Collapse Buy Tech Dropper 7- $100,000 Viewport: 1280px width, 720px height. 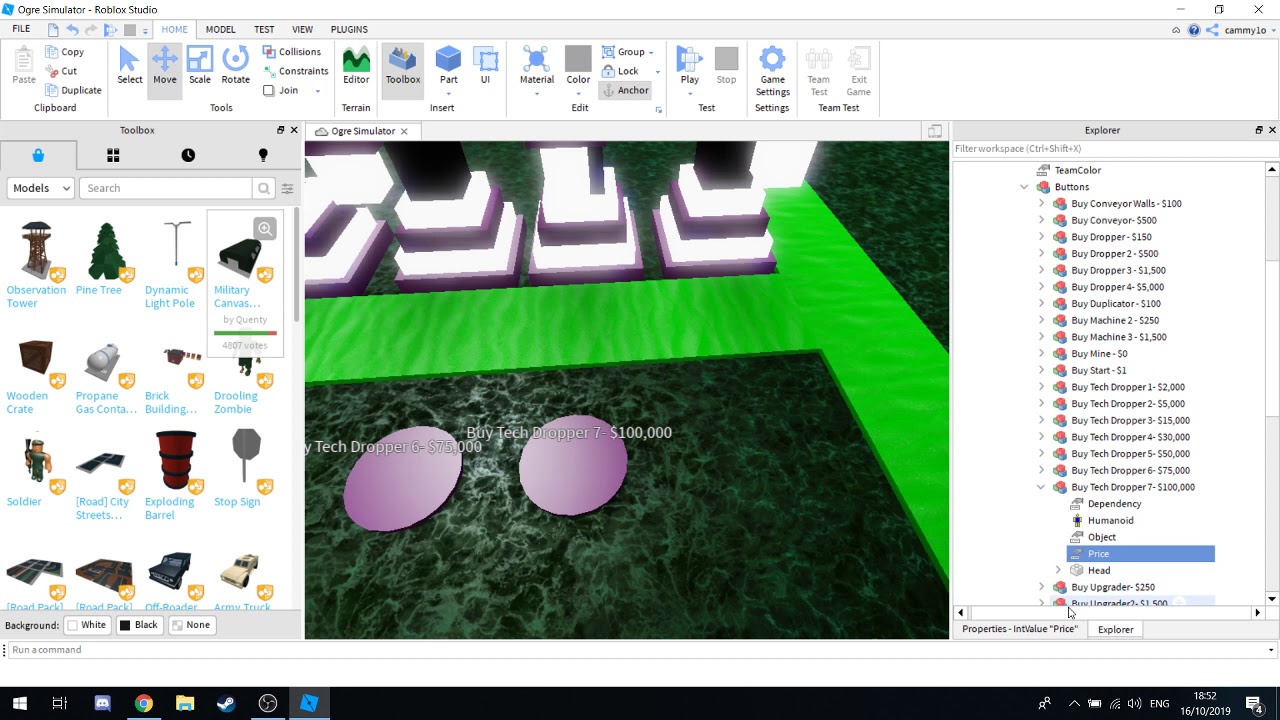point(1041,487)
